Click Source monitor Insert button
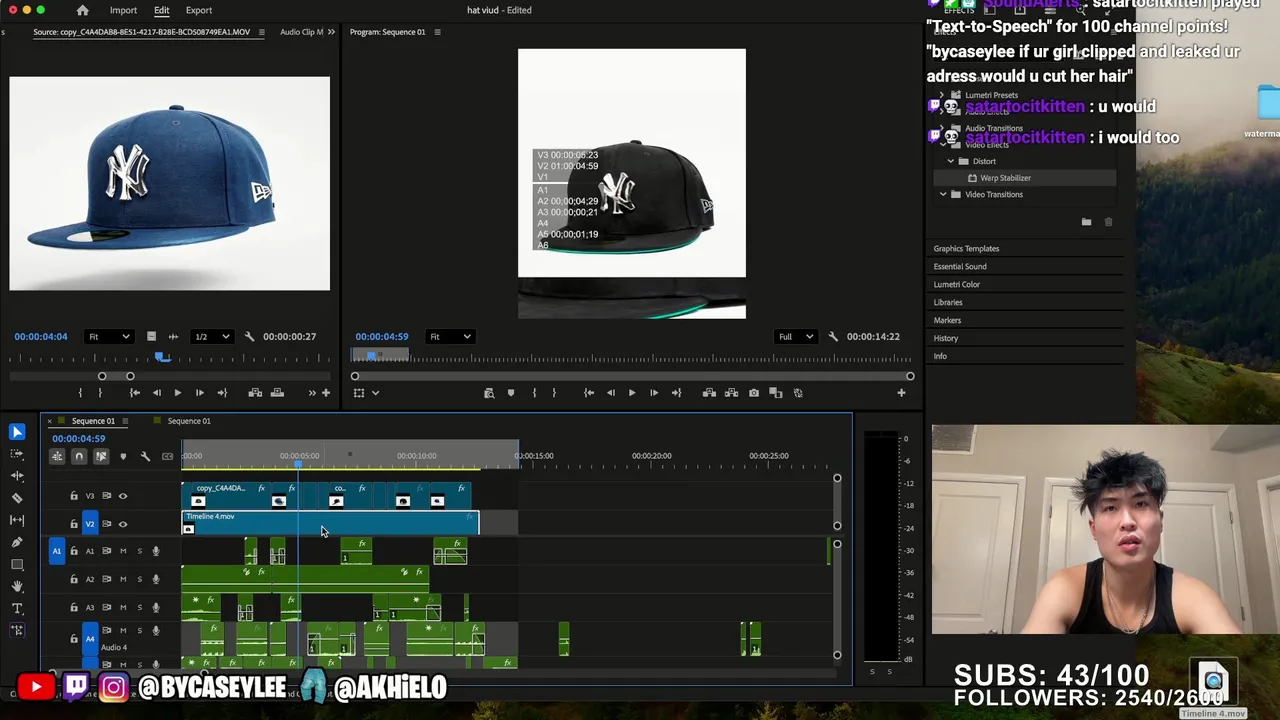This screenshot has height=720, width=1280. pos(255,393)
